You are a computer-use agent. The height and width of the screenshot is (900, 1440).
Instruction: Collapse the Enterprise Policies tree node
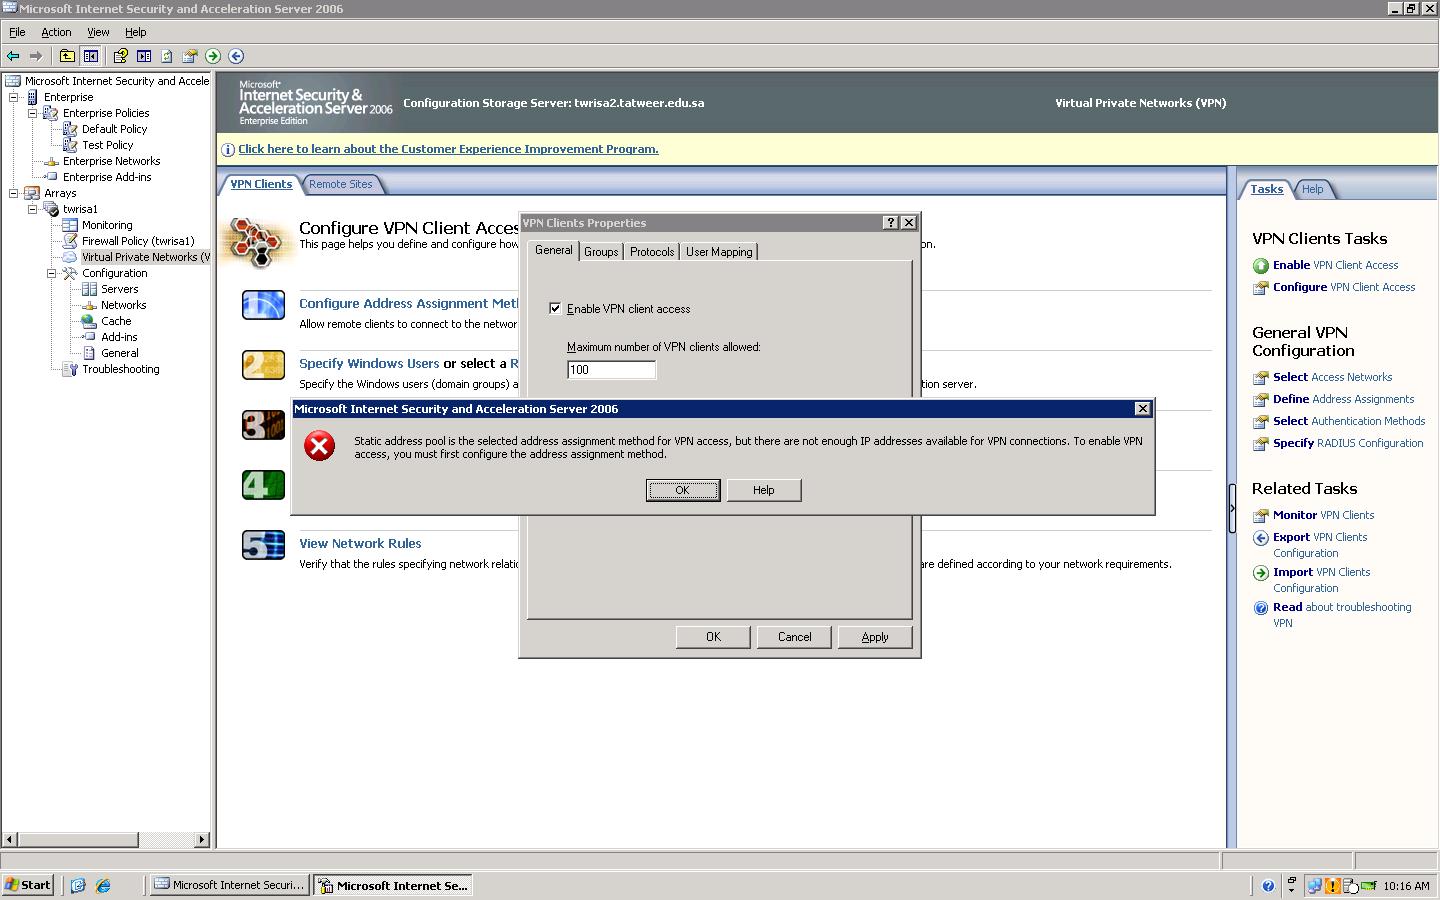pyautogui.click(x=33, y=113)
